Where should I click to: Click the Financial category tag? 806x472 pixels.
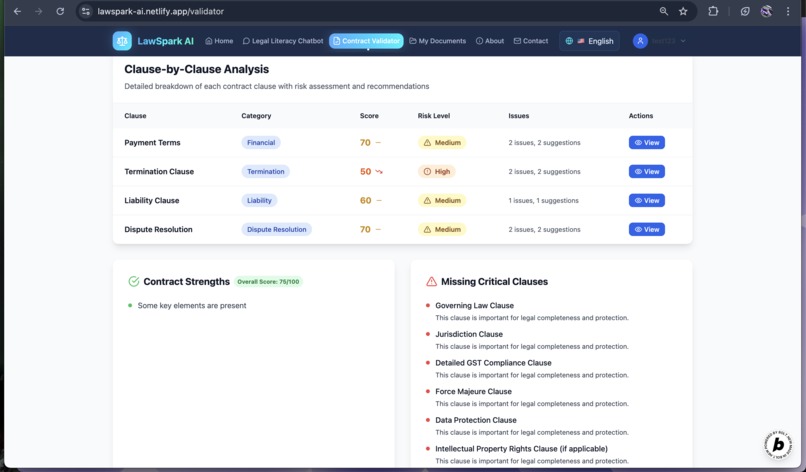tap(261, 143)
